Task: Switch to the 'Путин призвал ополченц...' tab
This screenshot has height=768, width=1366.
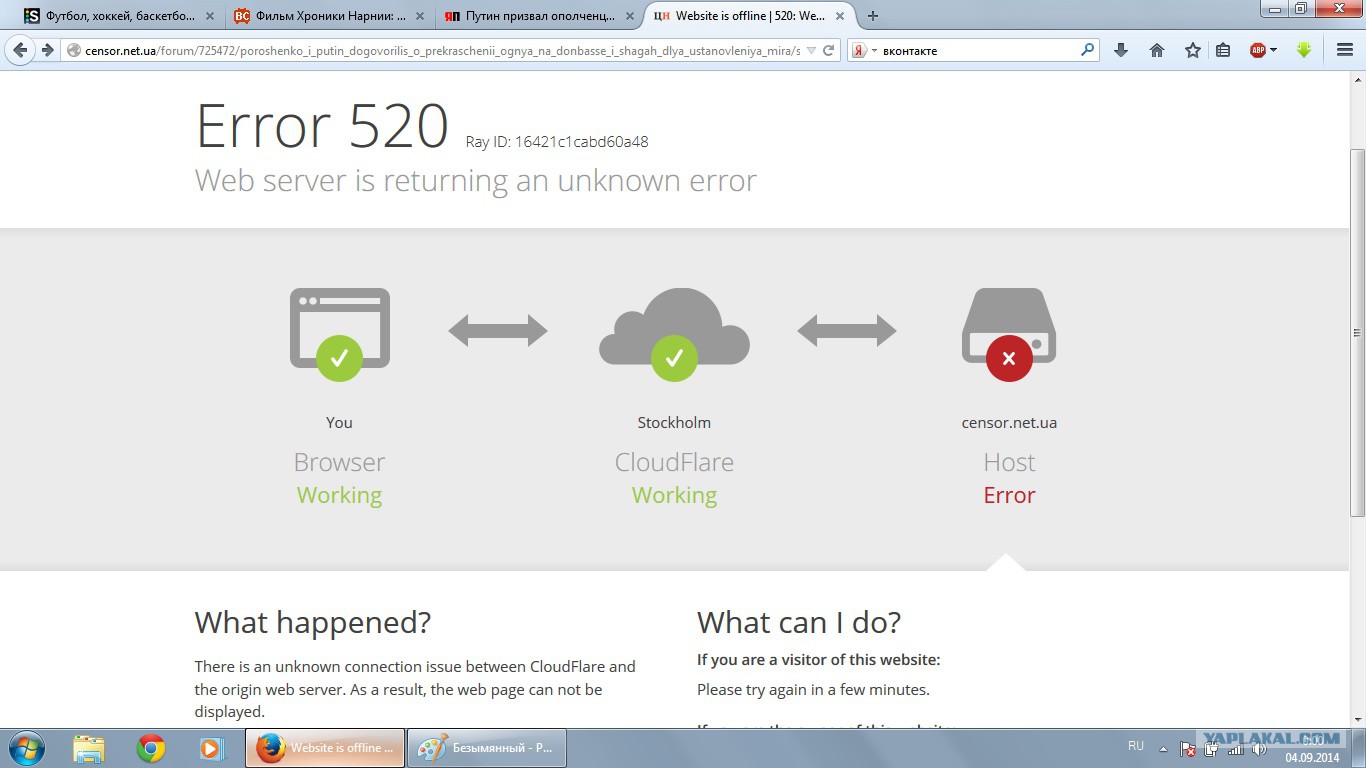Action: [541, 16]
